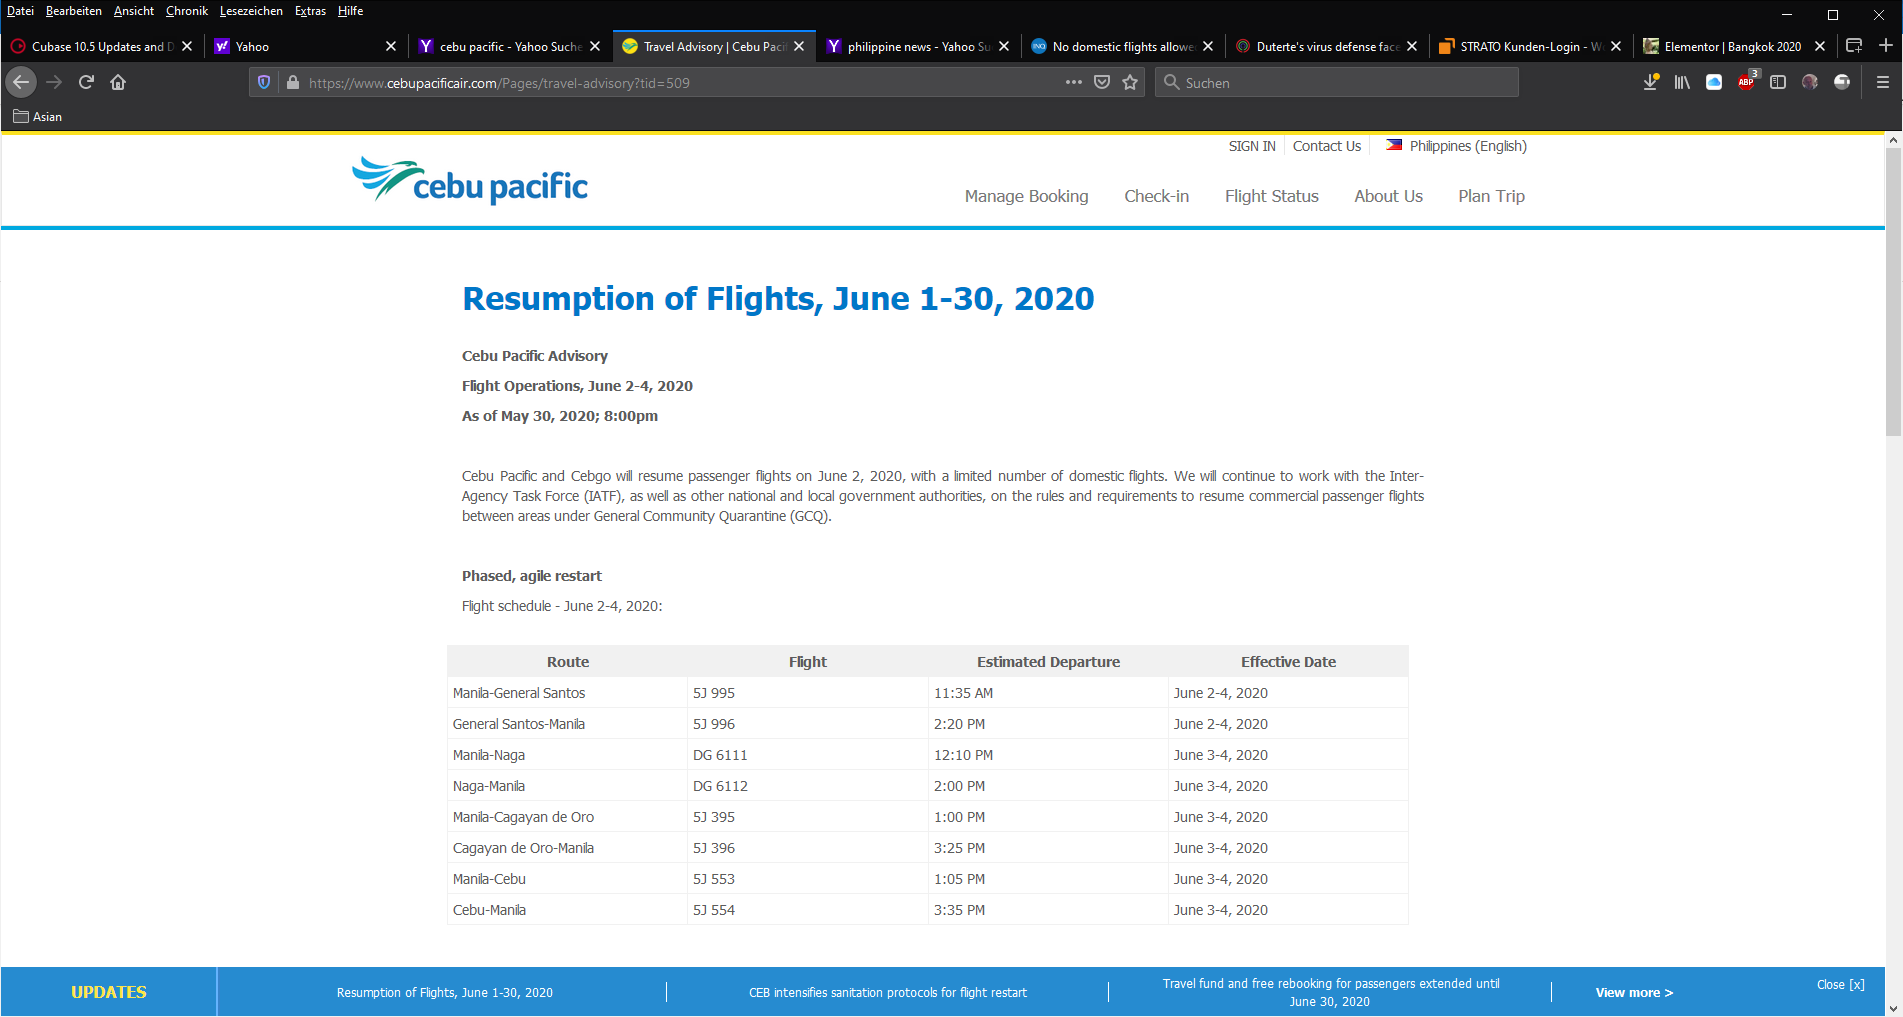Open the Plan Trip menu
This screenshot has height=1017, width=1903.
[x=1491, y=196]
